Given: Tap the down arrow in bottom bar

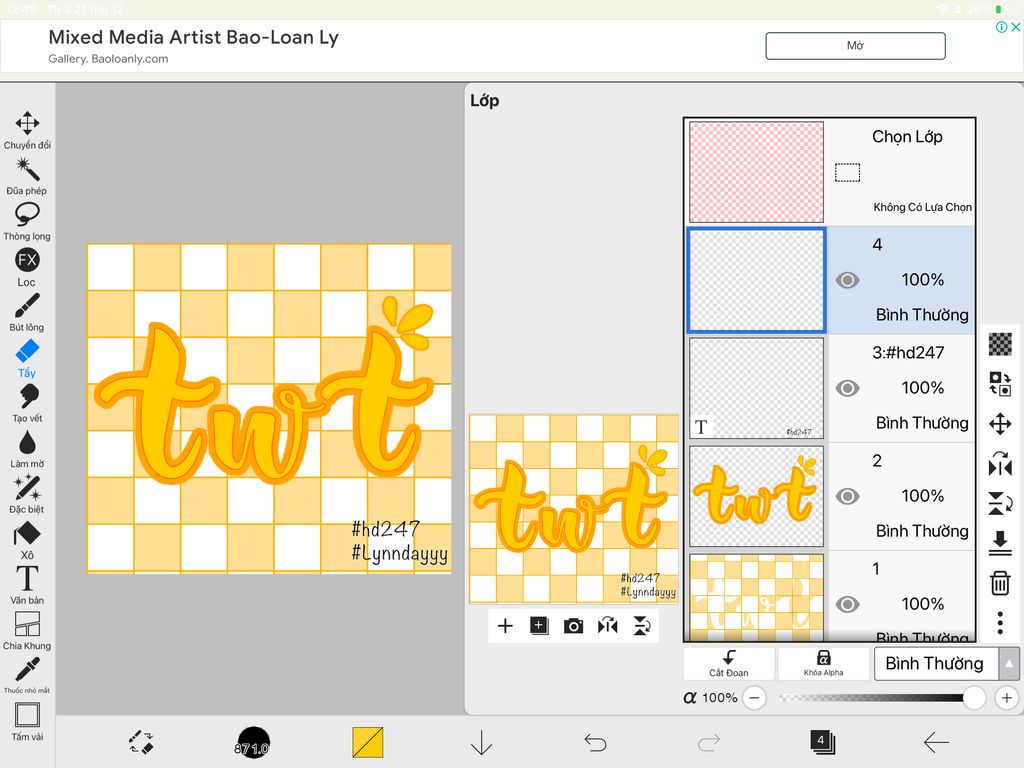Looking at the screenshot, I should pyautogui.click(x=481, y=743).
